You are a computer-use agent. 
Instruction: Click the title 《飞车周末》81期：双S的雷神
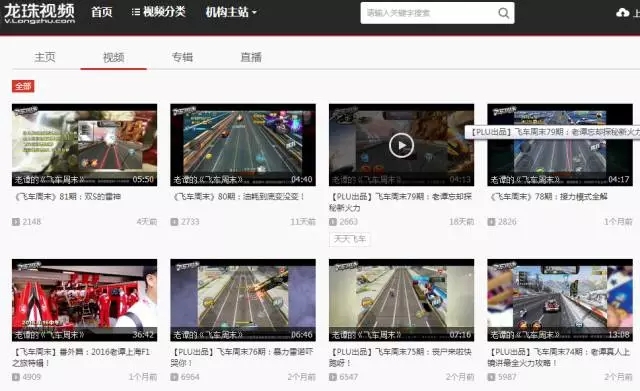(68, 197)
